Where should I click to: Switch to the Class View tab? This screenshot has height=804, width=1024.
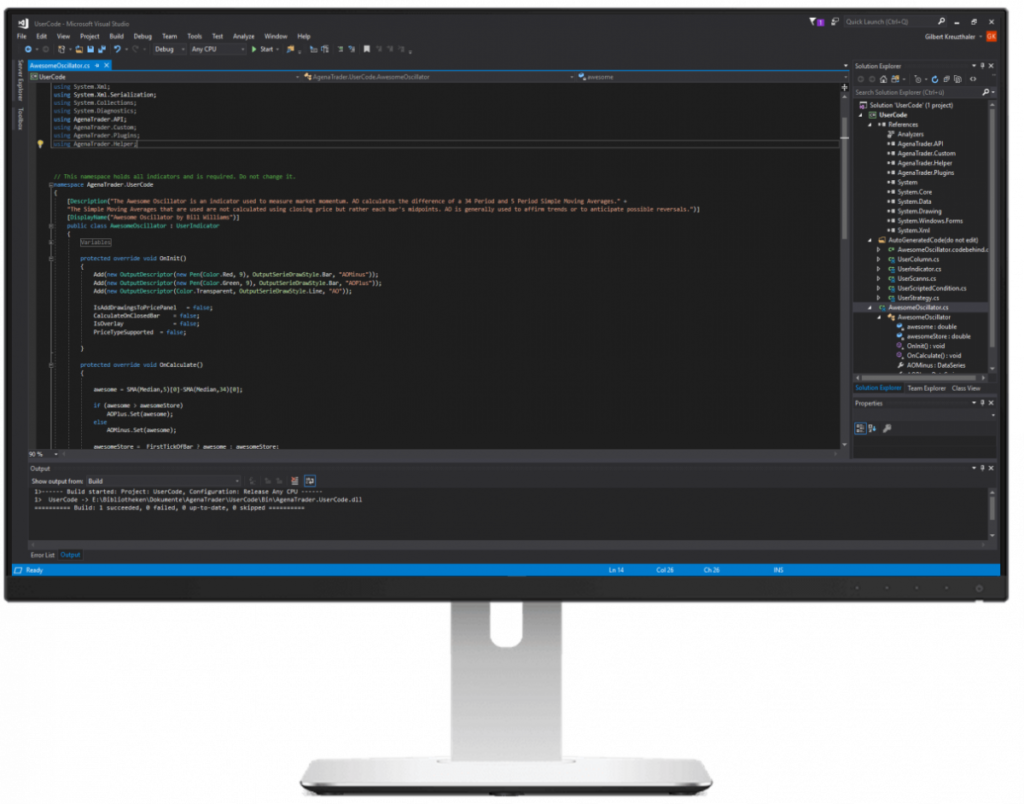[966, 389]
